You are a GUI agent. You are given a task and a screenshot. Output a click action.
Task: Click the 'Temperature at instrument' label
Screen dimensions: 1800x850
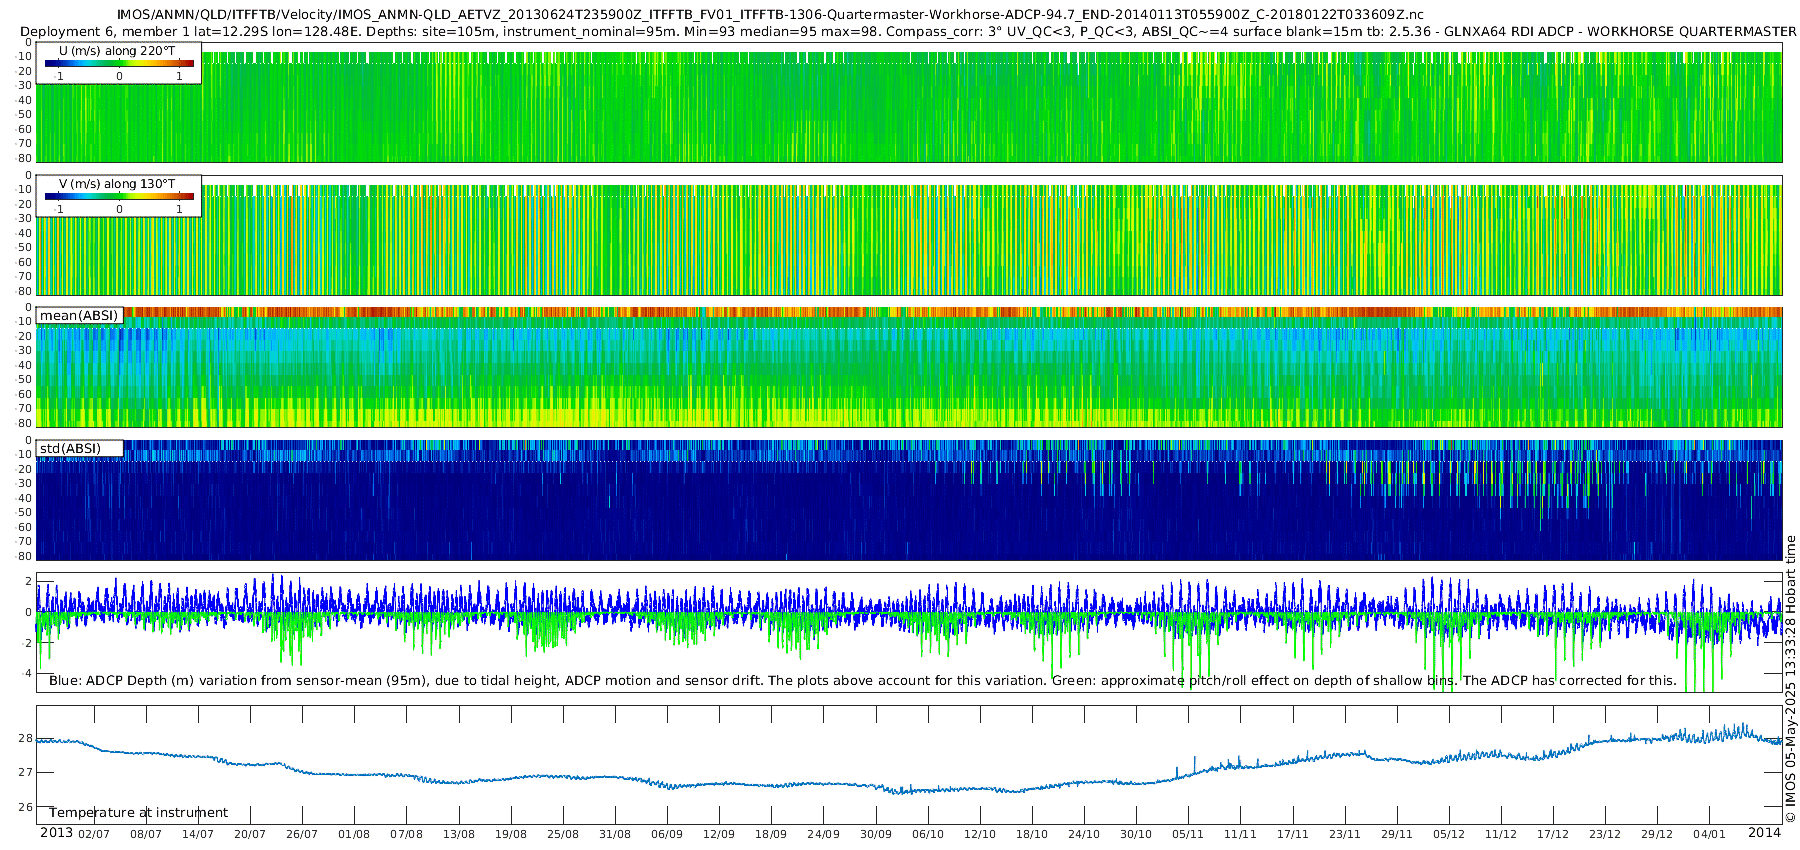point(138,813)
